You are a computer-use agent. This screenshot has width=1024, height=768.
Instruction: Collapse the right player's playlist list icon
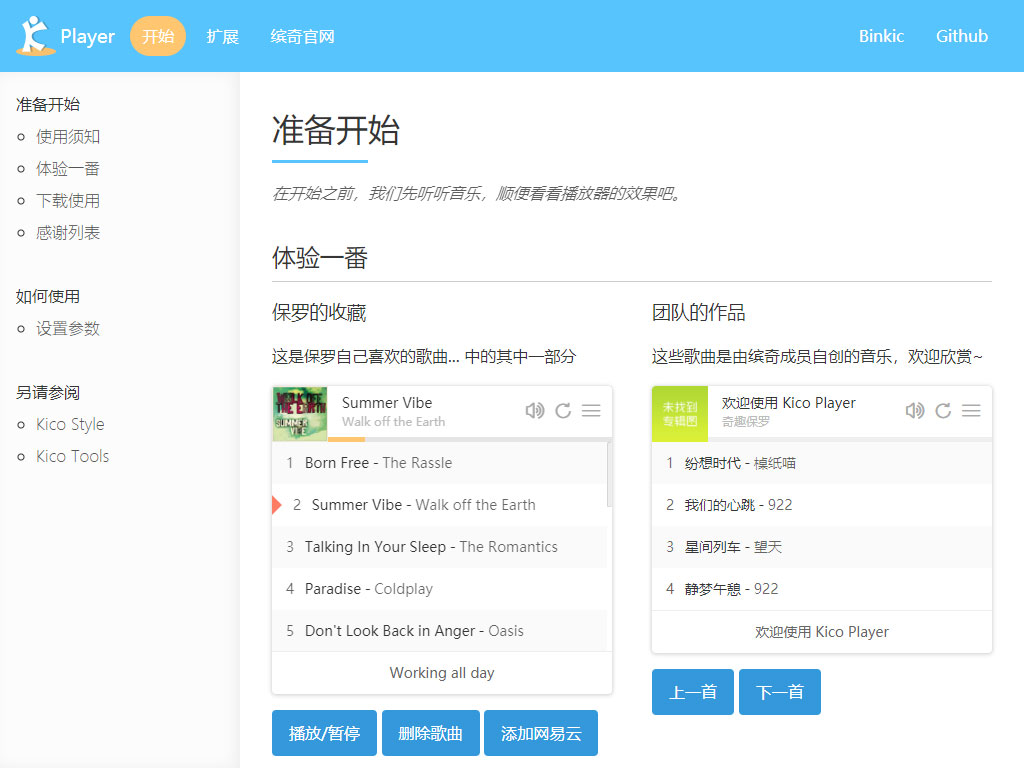tap(971, 411)
